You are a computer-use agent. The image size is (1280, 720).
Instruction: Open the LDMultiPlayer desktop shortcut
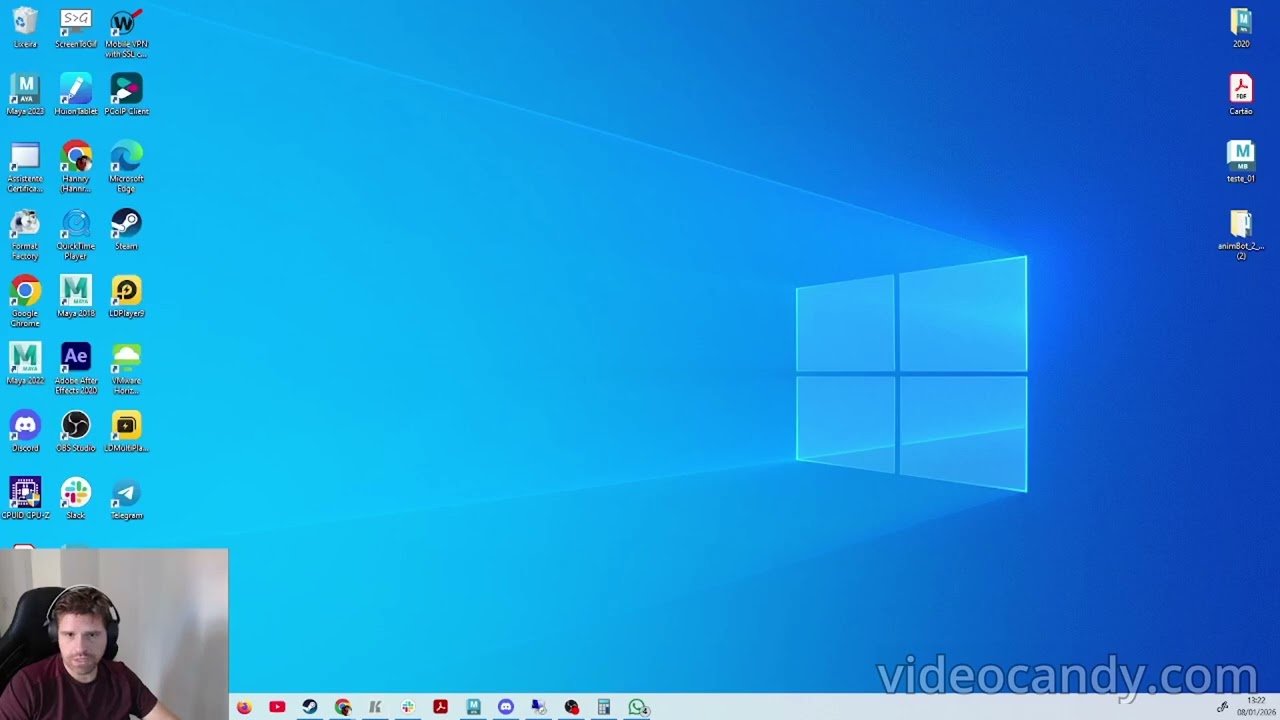tap(126, 431)
